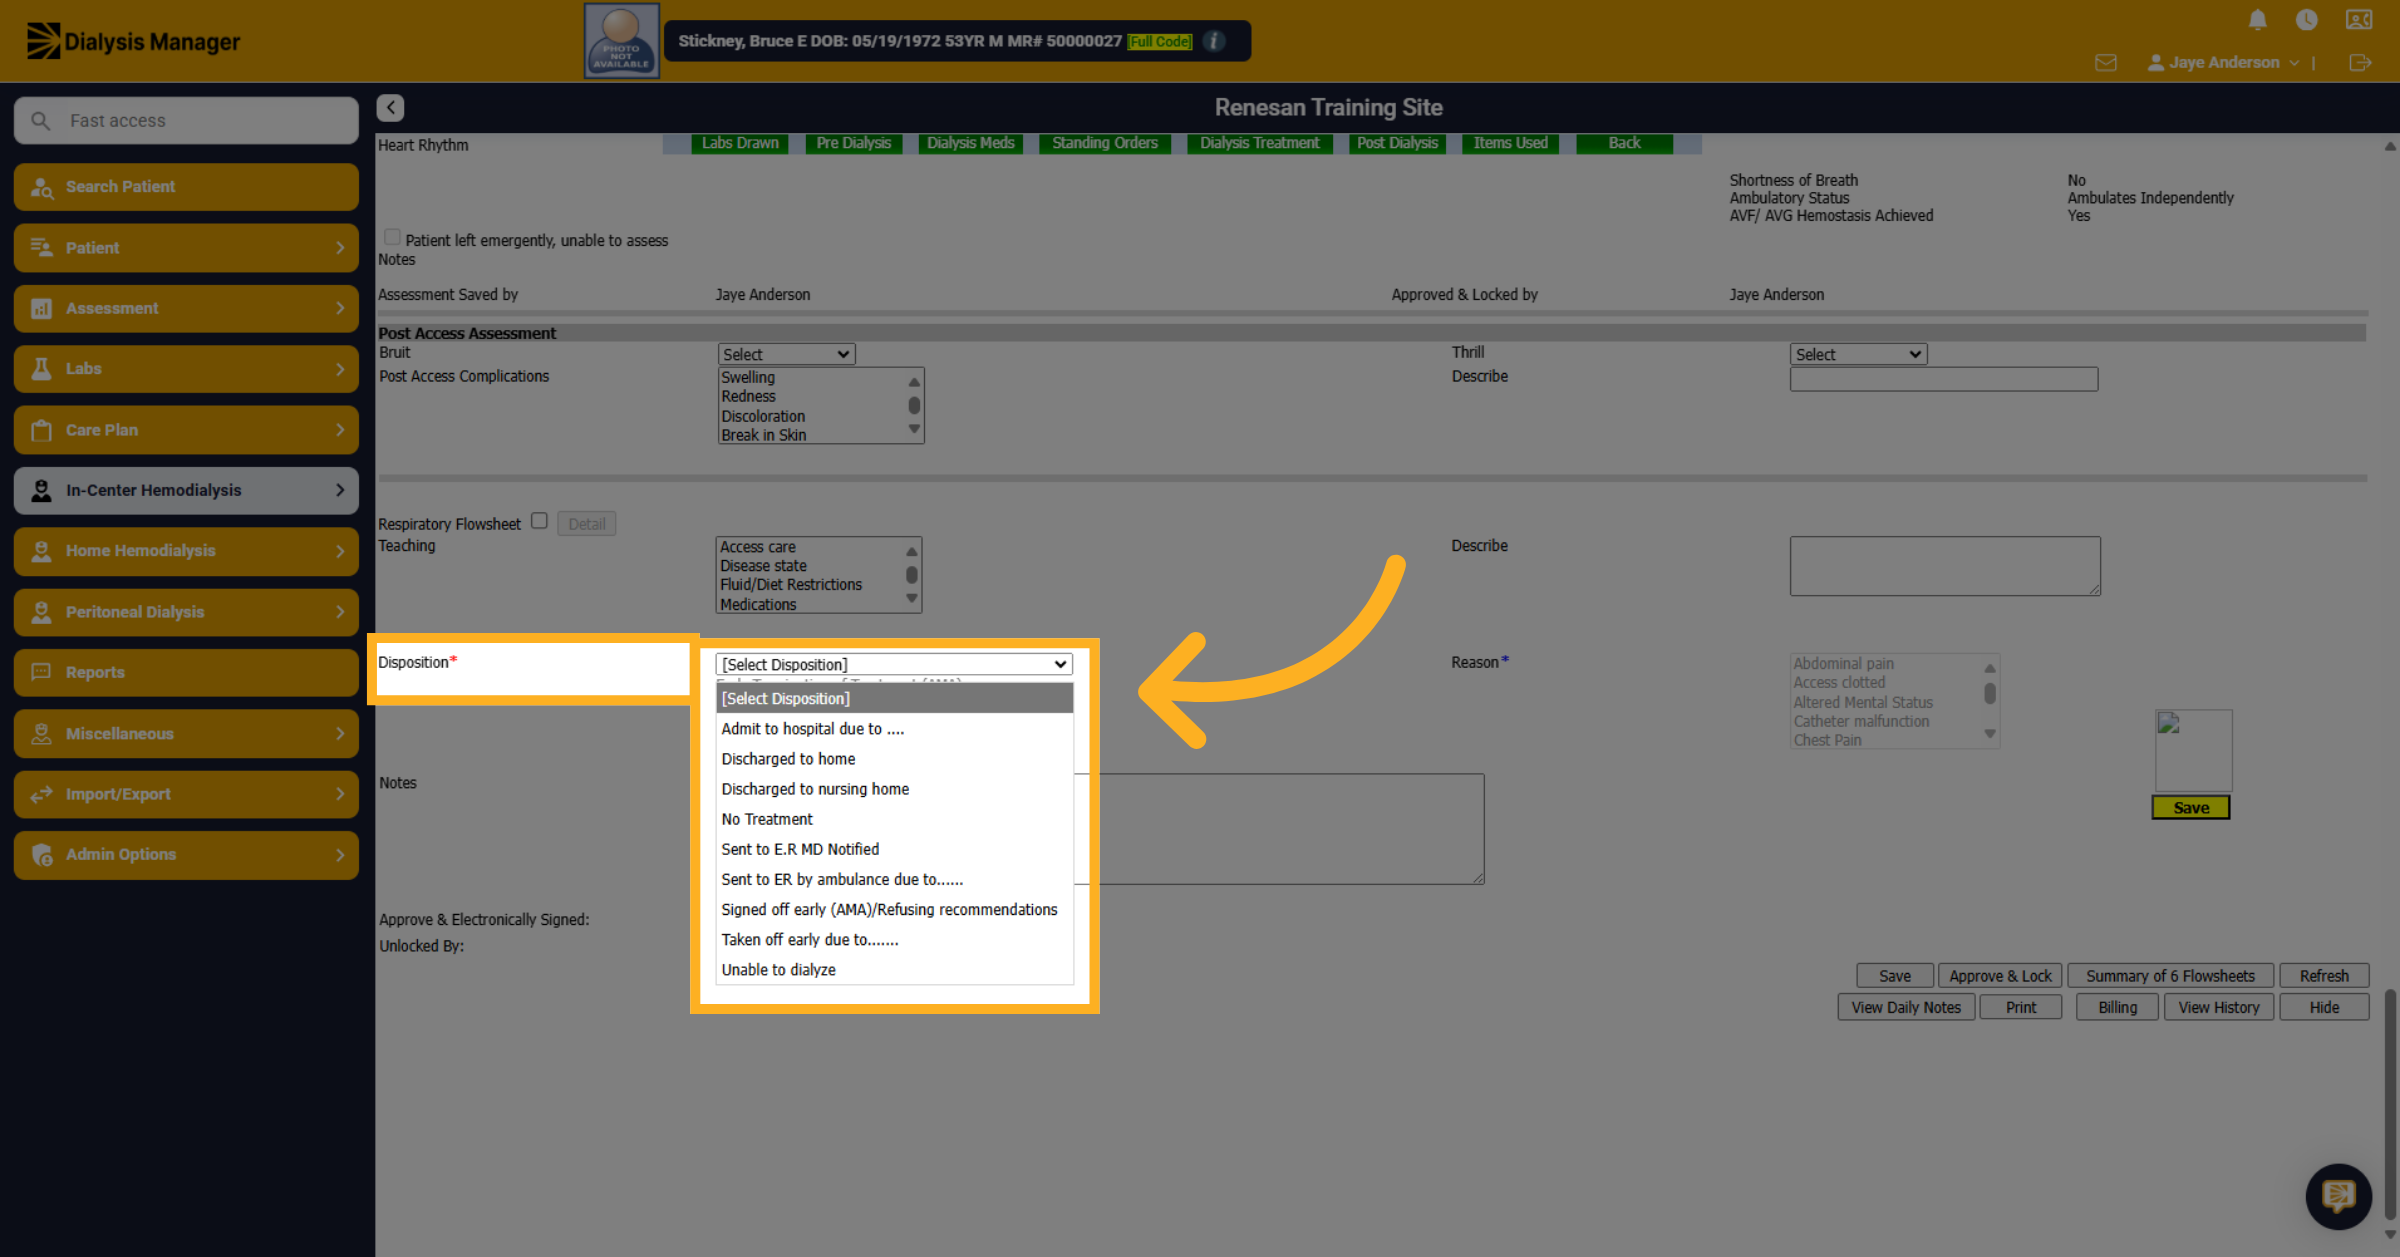Open the Bruit Select dropdown
Screen dimensions: 2400x1257
(786, 354)
